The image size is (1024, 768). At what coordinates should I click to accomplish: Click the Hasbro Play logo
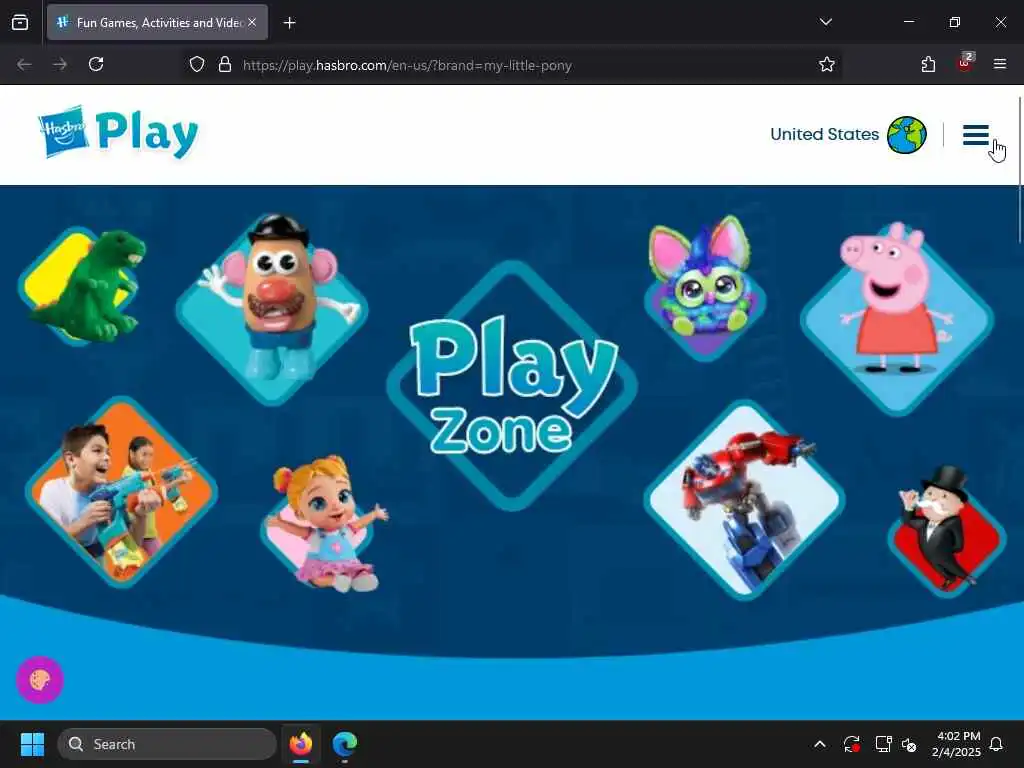click(x=118, y=133)
